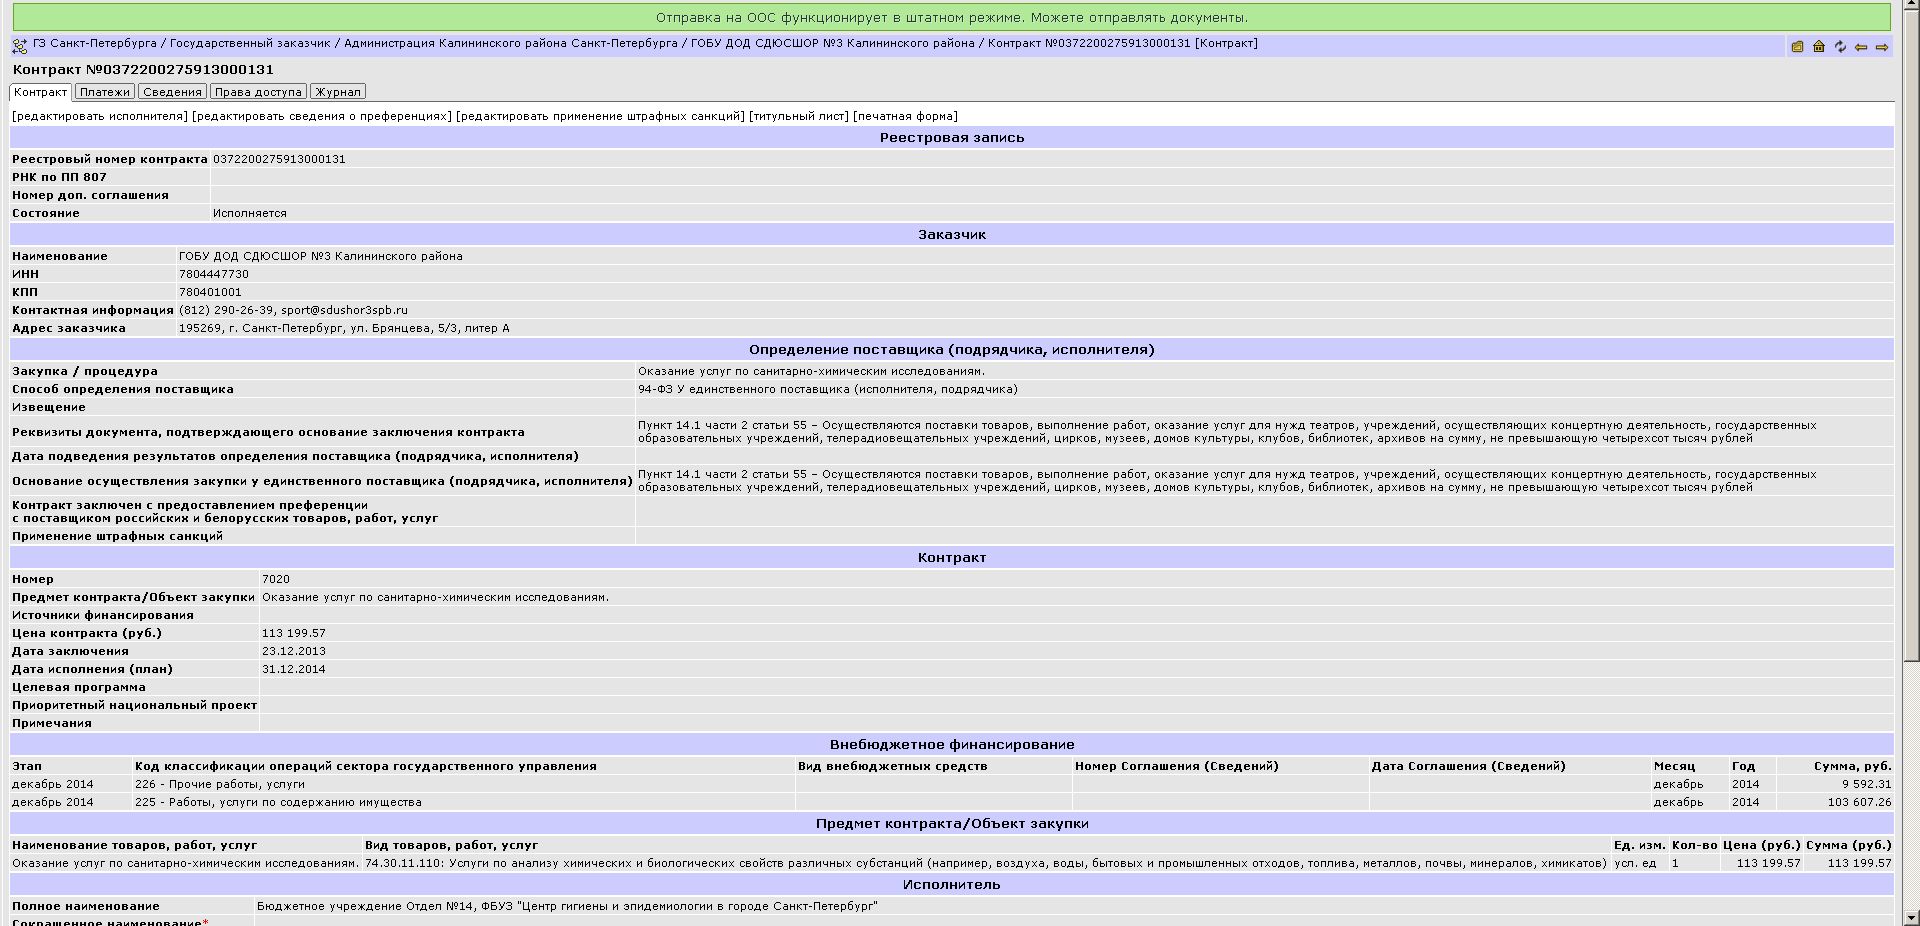The height and width of the screenshot is (926, 1920).
Task: Click the sum 103 607.26
Action: [x=1859, y=802]
